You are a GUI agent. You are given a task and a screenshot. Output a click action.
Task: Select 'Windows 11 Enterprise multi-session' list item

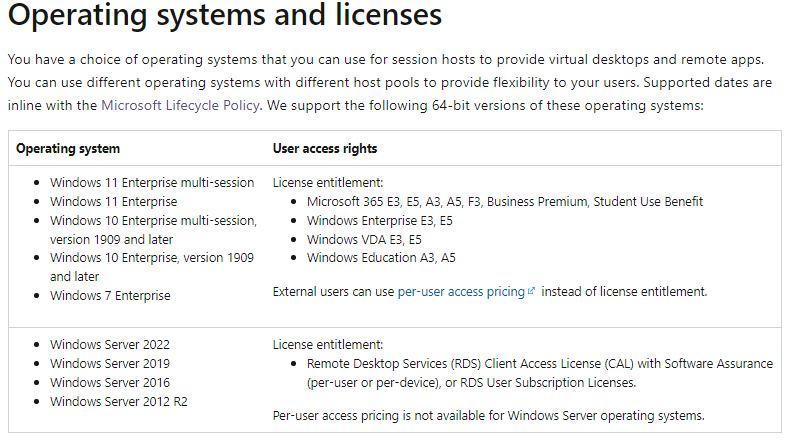tap(152, 183)
